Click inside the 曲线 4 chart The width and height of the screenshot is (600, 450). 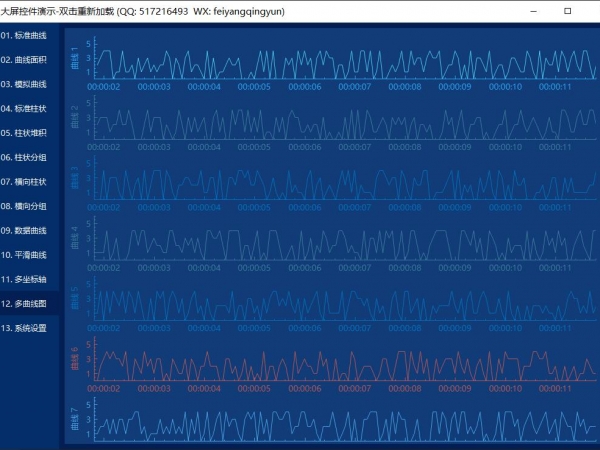(340, 241)
